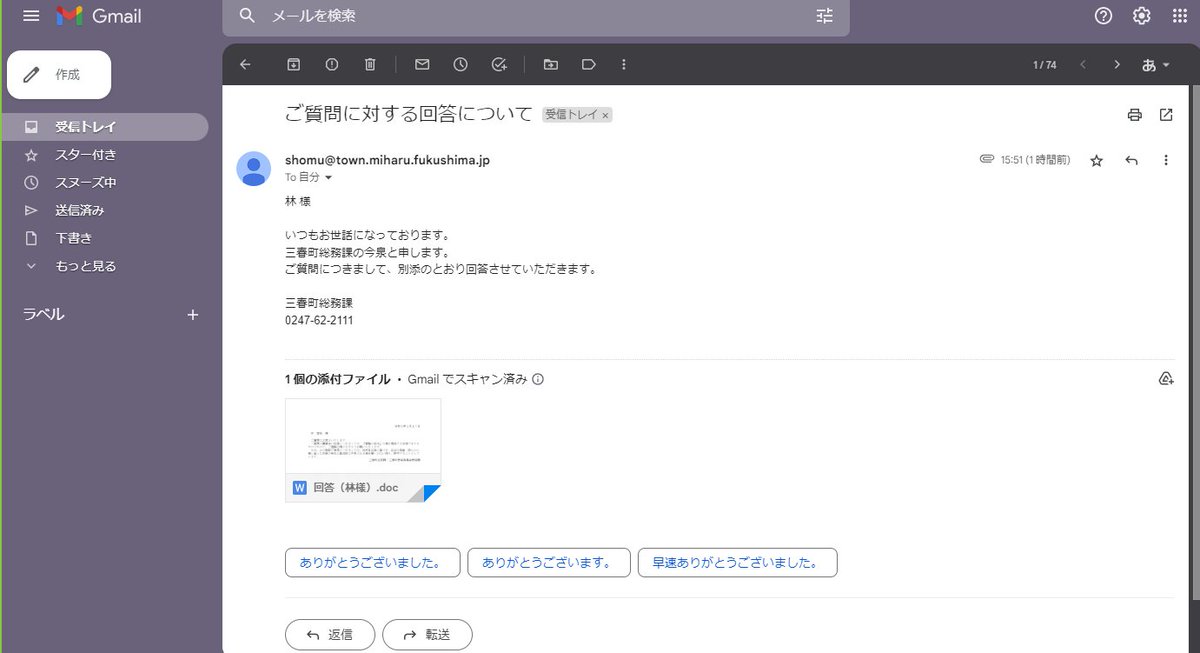Click phone number 0247-62-2111
This screenshot has height=653, width=1200.
[319, 321]
